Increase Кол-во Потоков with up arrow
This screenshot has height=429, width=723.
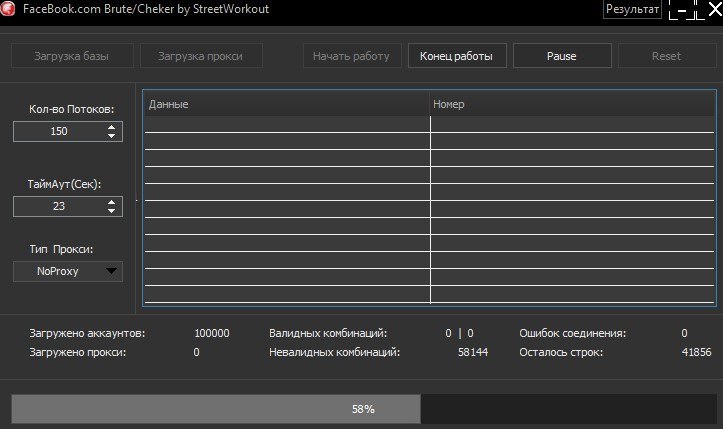tap(111, 127)
